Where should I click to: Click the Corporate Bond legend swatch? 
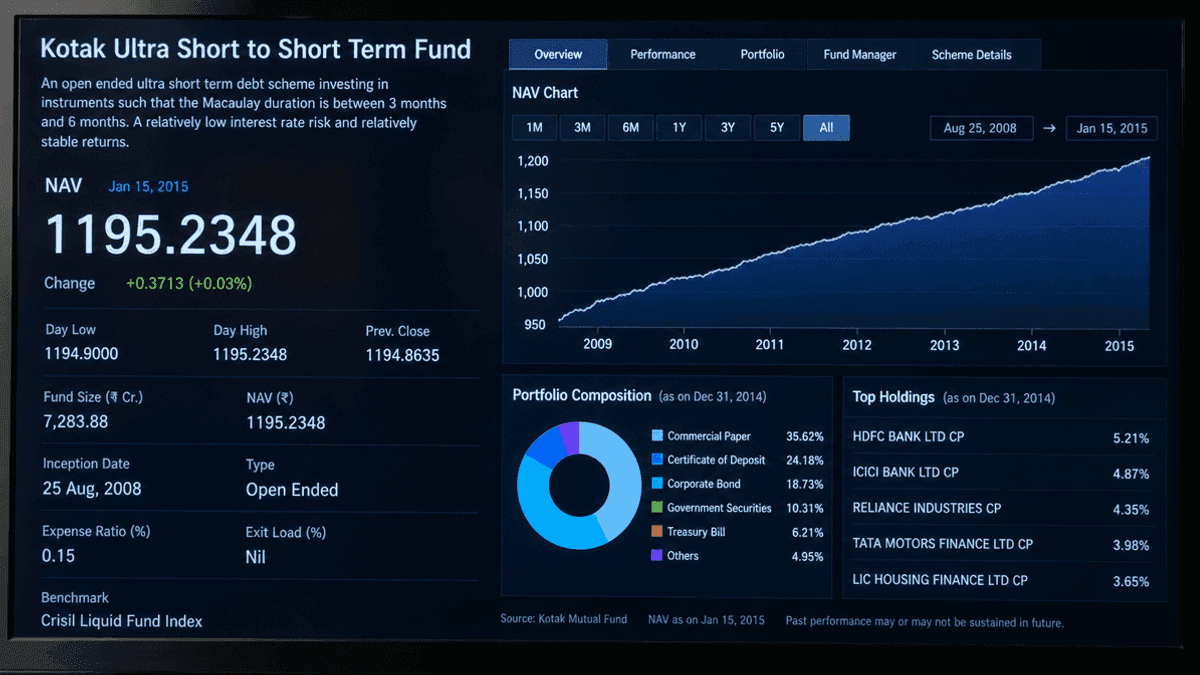coord(657,484)
